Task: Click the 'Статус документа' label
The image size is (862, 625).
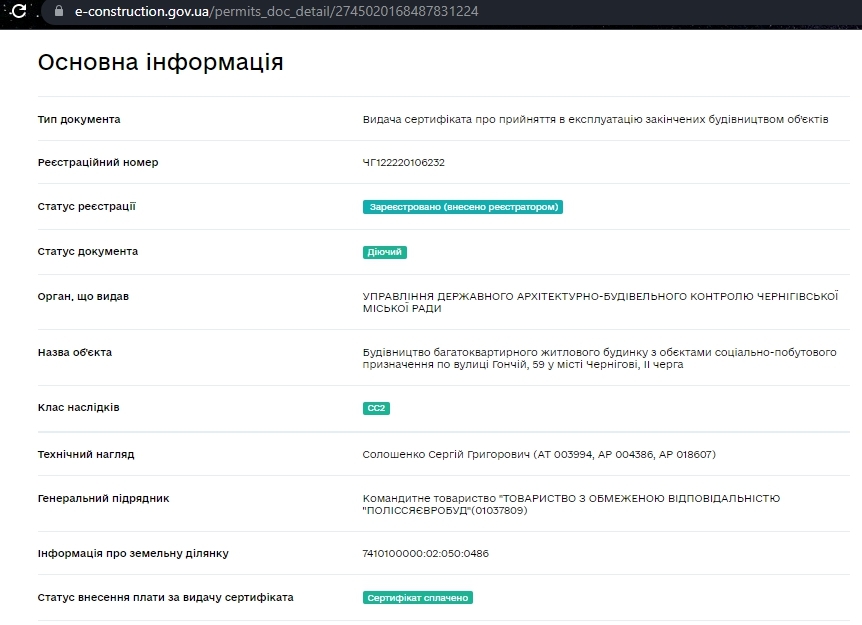Action: click(87, 251)
